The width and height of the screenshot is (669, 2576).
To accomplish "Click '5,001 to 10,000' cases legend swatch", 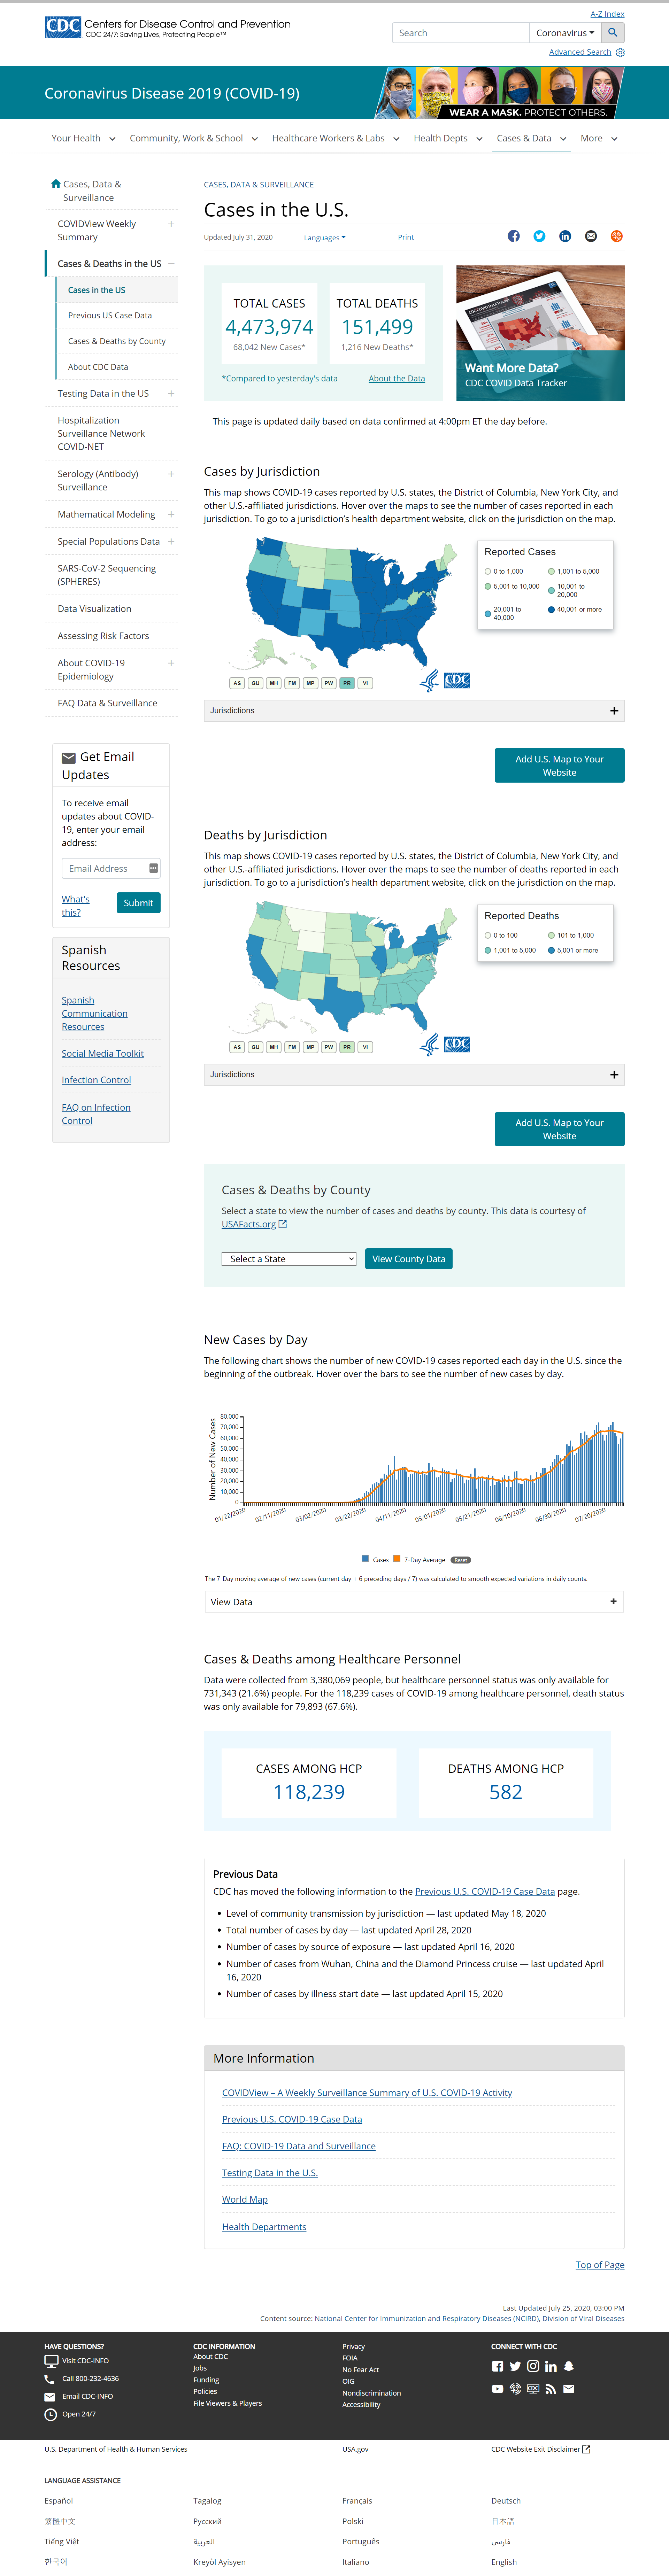I will [488, 587].
